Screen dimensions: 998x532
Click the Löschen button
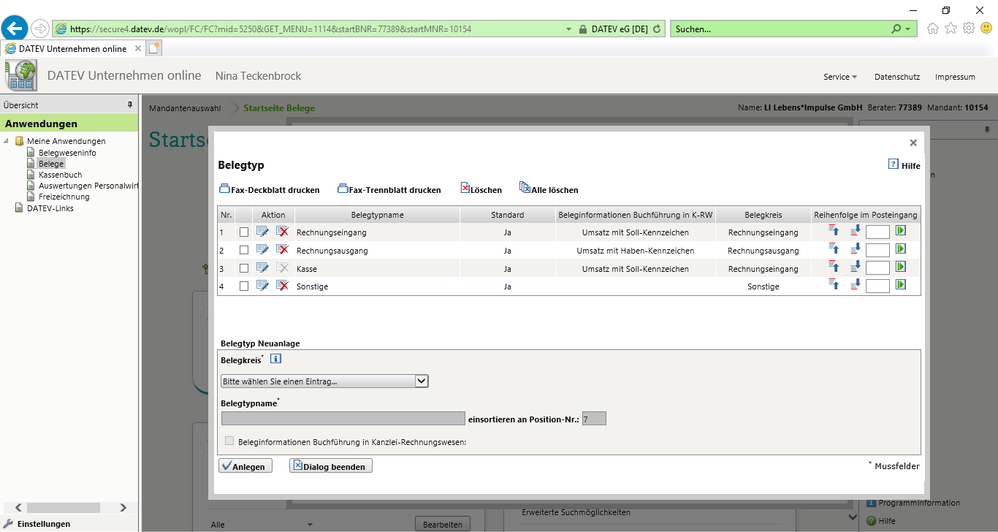[481, 189]
